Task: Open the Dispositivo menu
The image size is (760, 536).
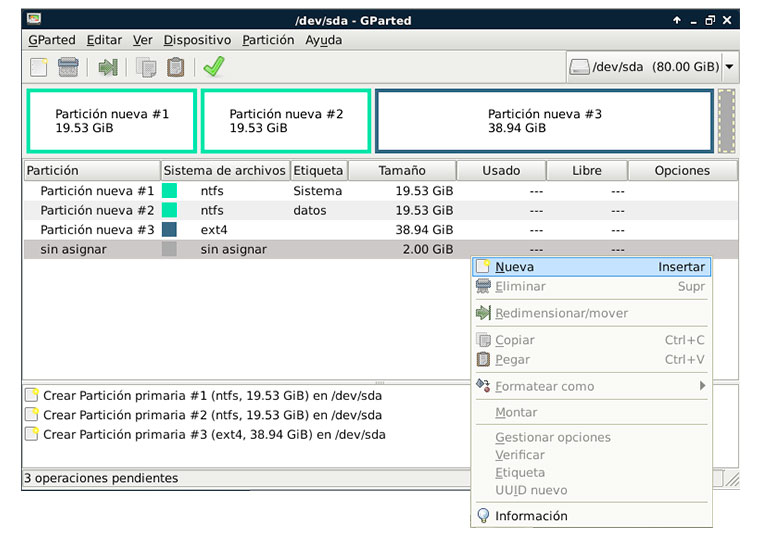Action: 197,40
